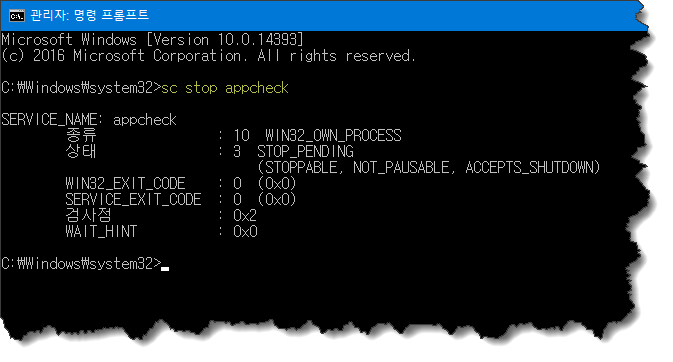The image size is (673, 362).
Task: Click the 'WIN32_EXIT_CODE' label
Action: coord(125,184)
